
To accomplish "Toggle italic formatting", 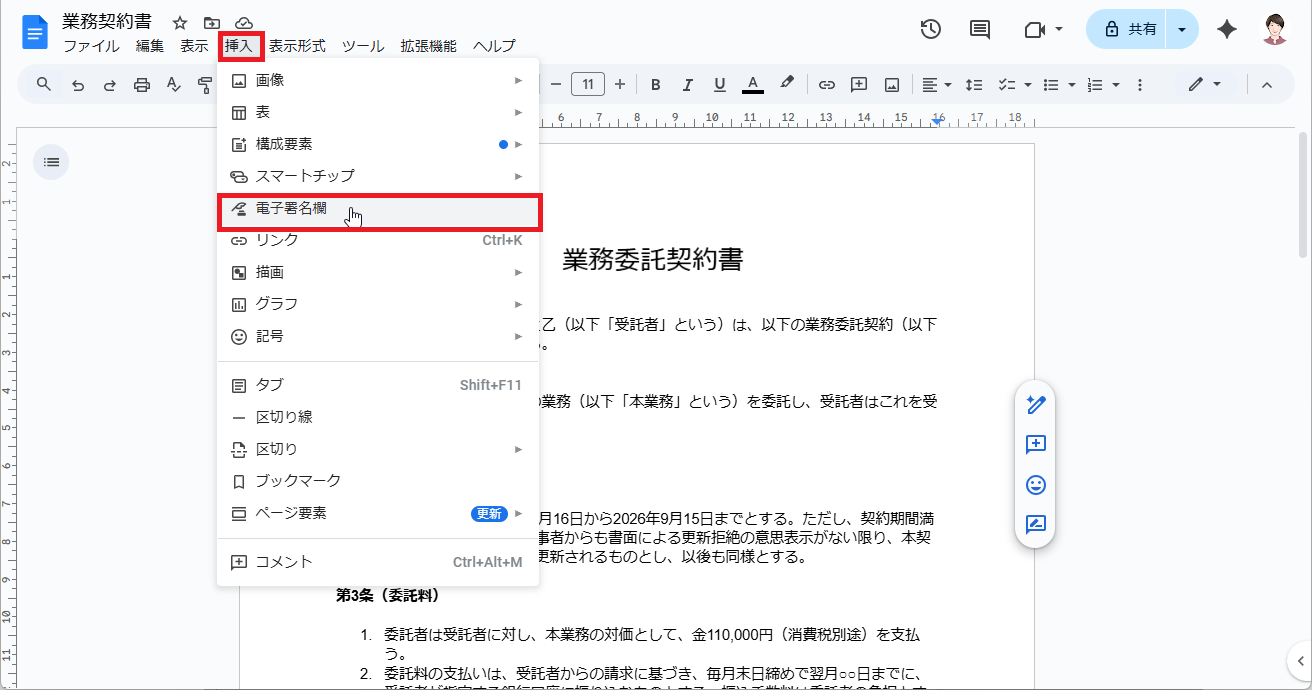I will point(687,84).
